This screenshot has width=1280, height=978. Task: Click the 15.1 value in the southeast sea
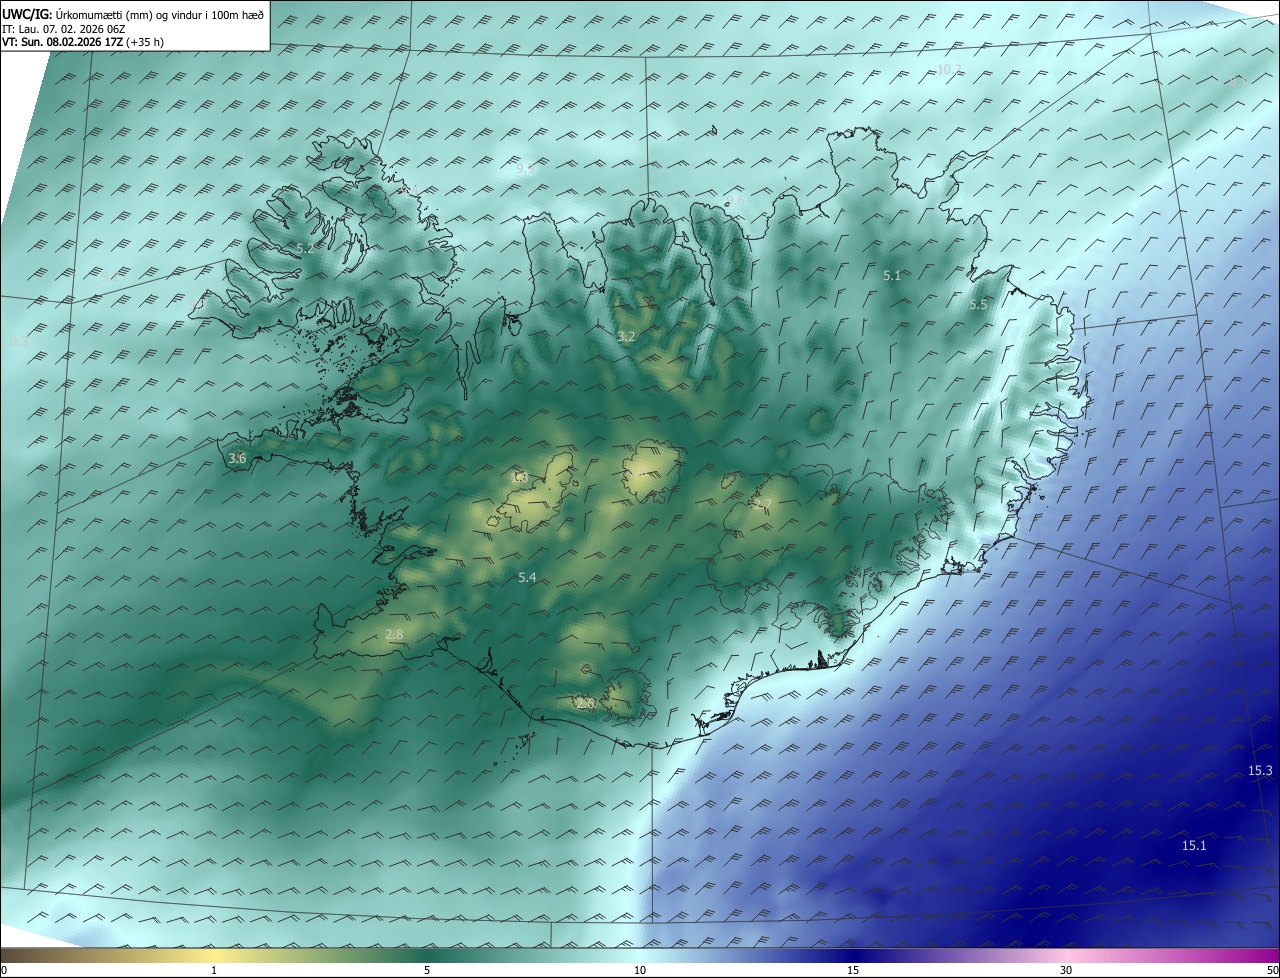(x=1194, y=845)
